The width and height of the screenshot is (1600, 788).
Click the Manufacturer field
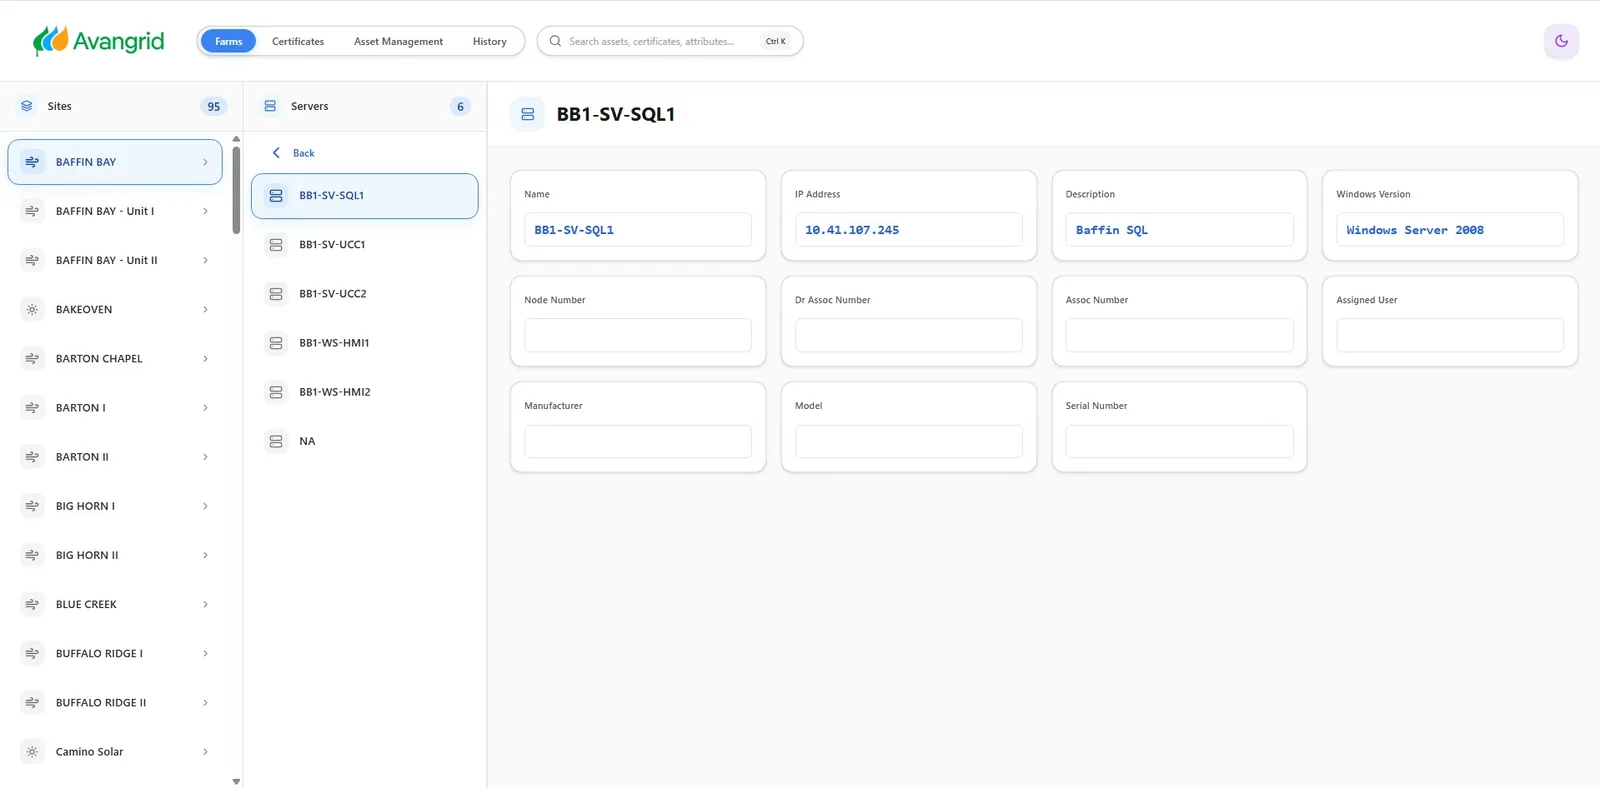[637, 441]
